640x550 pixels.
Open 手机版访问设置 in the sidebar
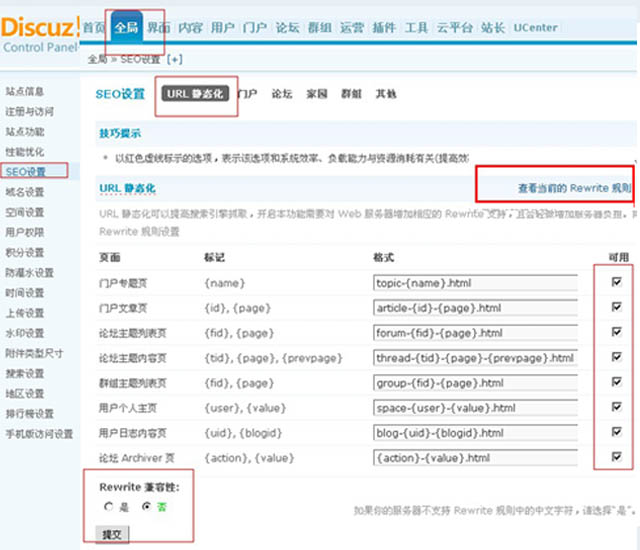[x=39, y=434]
